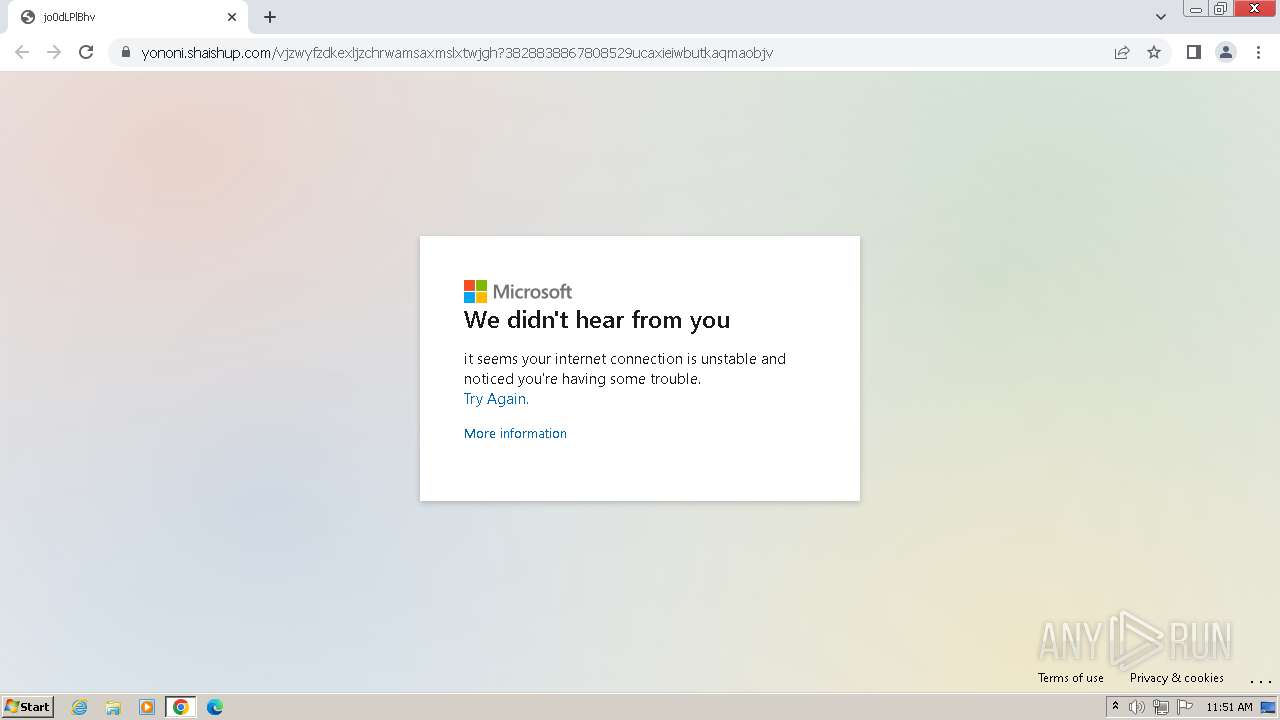Click the 'We didn't hear from you' heading
The image size is (1280, 720).
pyautogui.click(x=597, y=320)
